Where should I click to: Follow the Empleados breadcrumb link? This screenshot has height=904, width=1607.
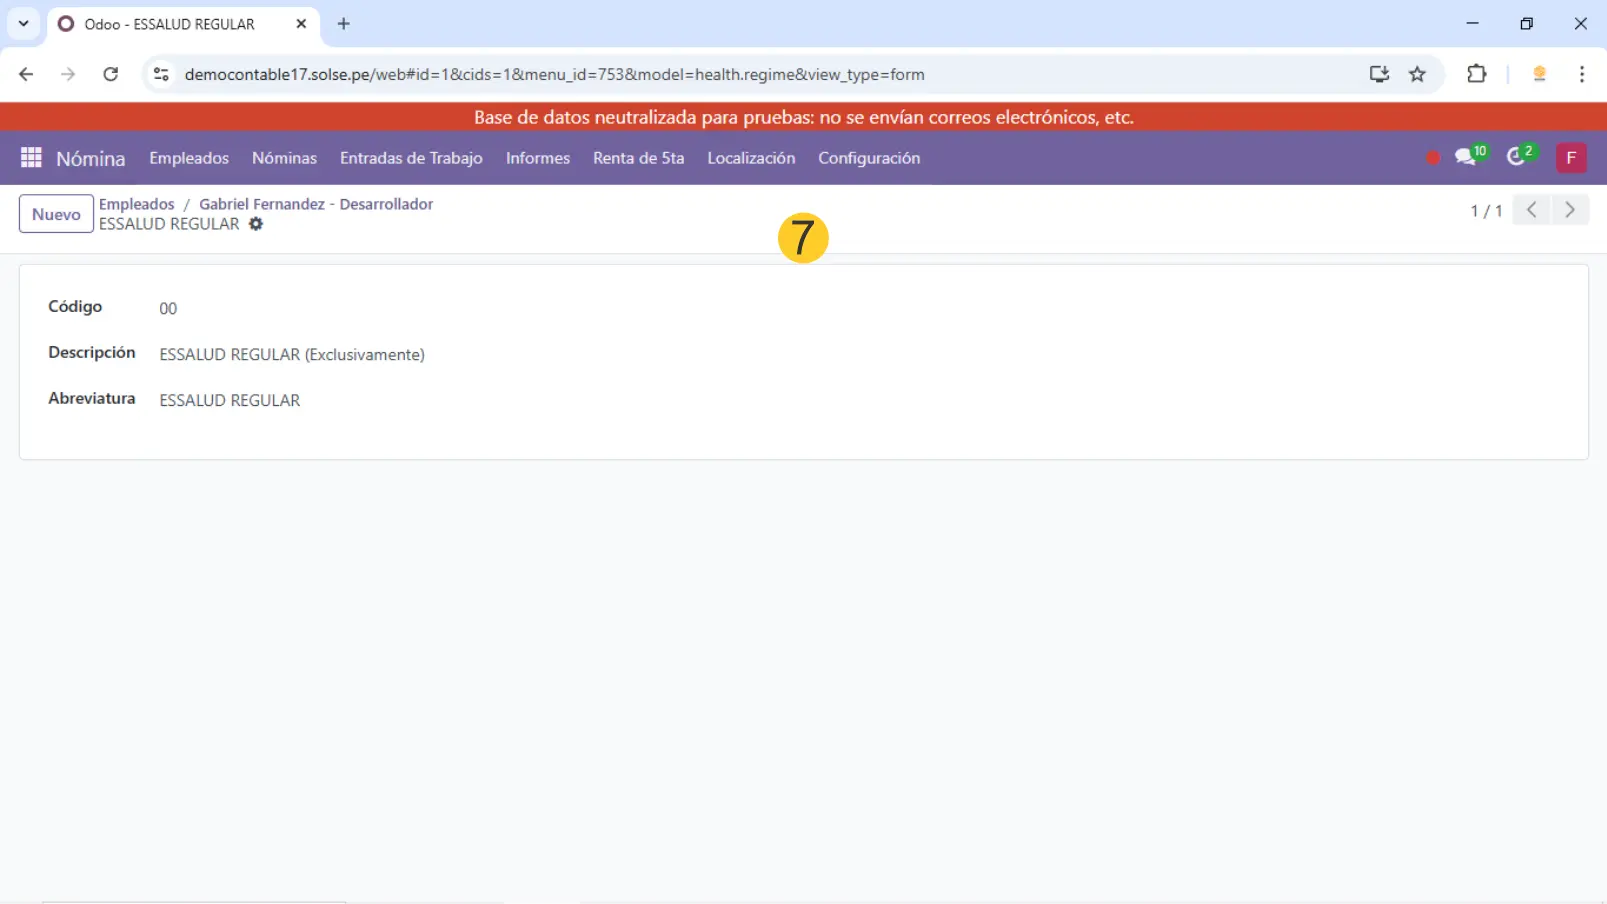click(136, 204)
